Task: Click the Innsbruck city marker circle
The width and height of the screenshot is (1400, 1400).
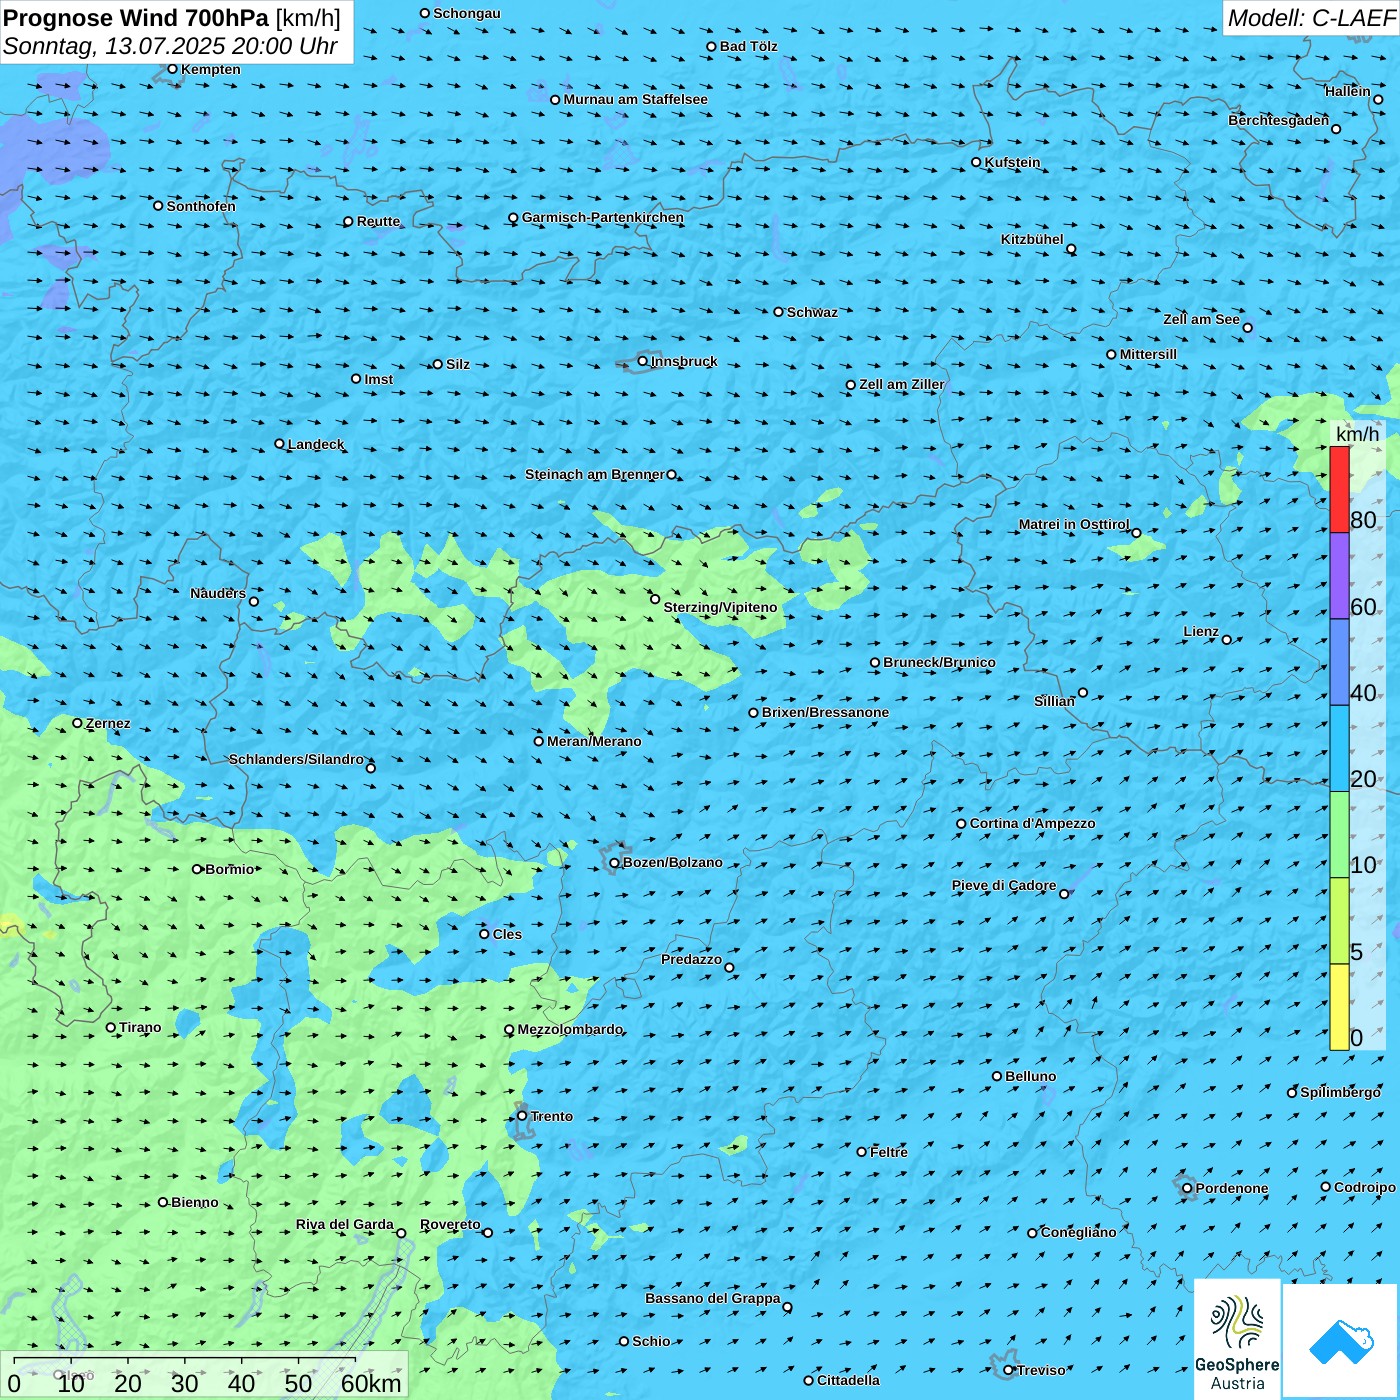Action: (x=642, y=361)
